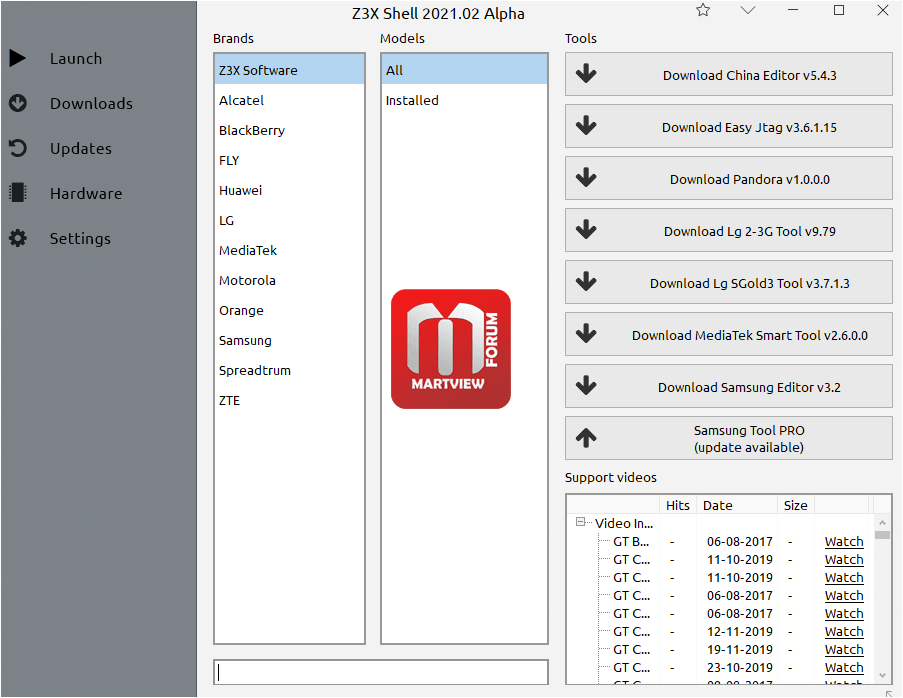This screenshot has width=903, height=698.
Task: Select Huawei brand
Action: [x=289, y=190]
